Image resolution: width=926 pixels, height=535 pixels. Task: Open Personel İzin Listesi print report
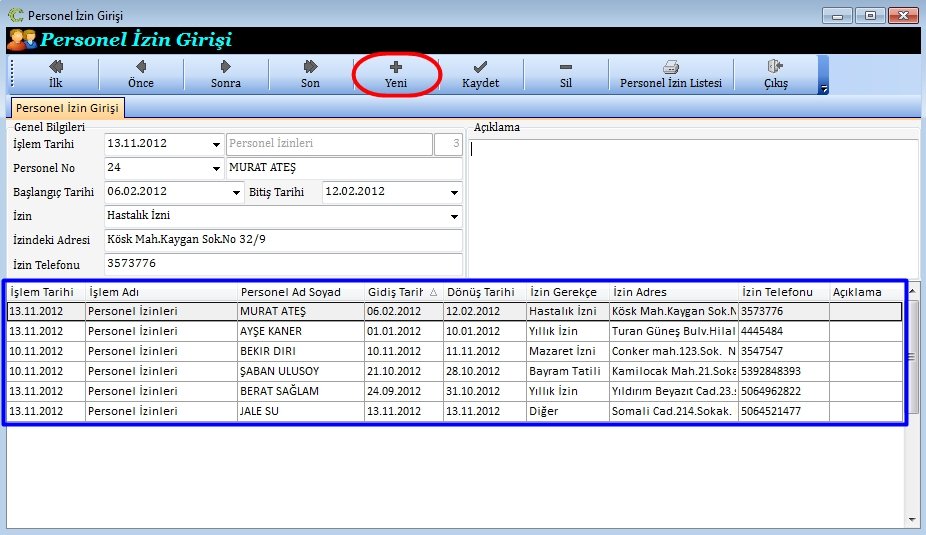click(671, 75)
